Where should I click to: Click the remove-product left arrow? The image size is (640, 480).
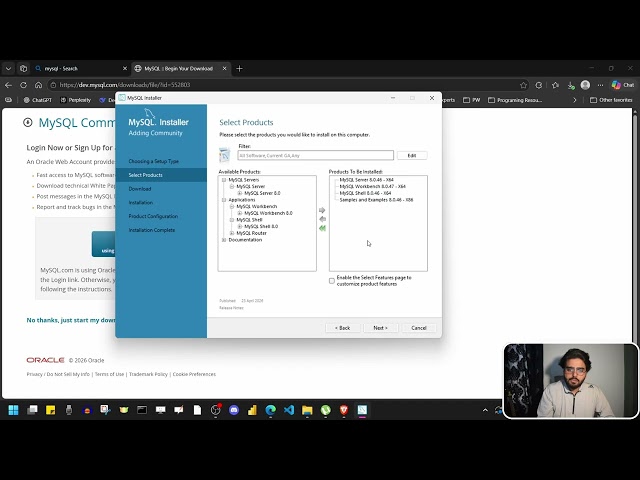(x=322, y=219)
